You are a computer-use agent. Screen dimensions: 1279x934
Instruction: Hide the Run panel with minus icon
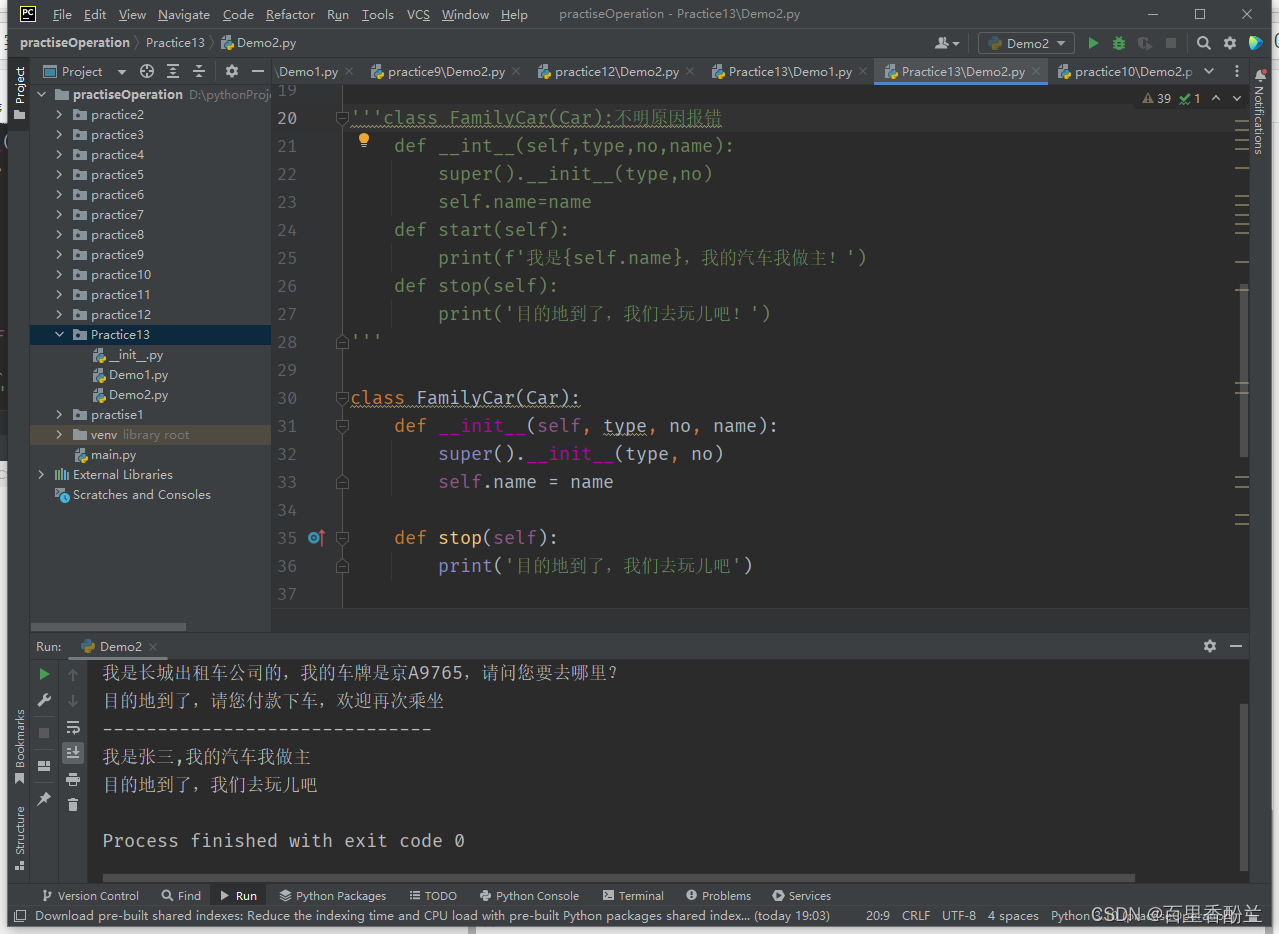click(x=1236, y=646)
